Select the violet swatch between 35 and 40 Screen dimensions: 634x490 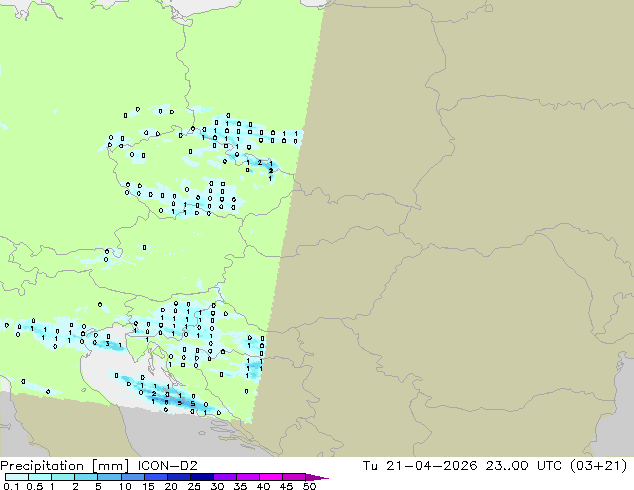click(x=248, y=477)
